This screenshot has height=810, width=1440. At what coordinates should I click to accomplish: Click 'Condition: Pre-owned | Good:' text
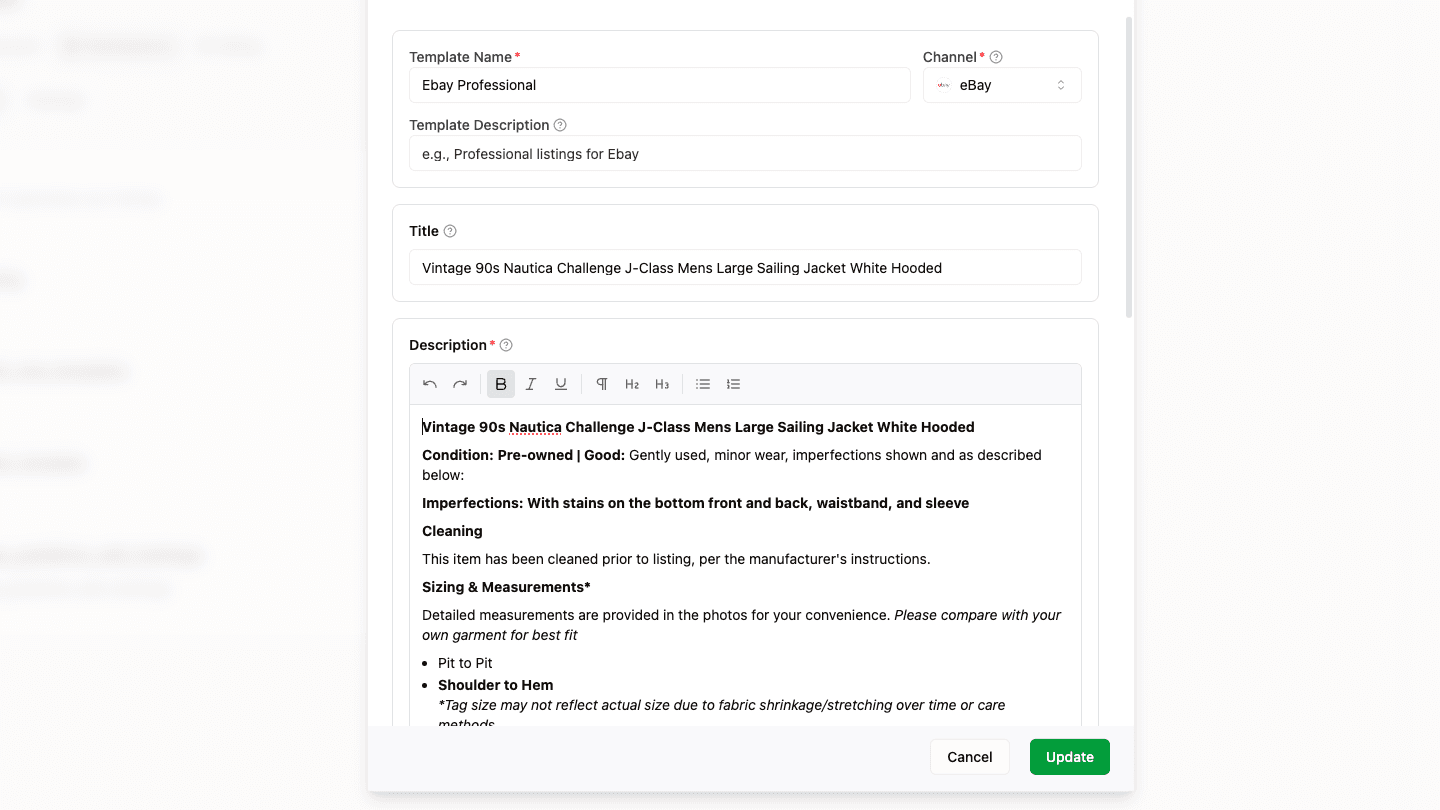[x=523, y=455]
